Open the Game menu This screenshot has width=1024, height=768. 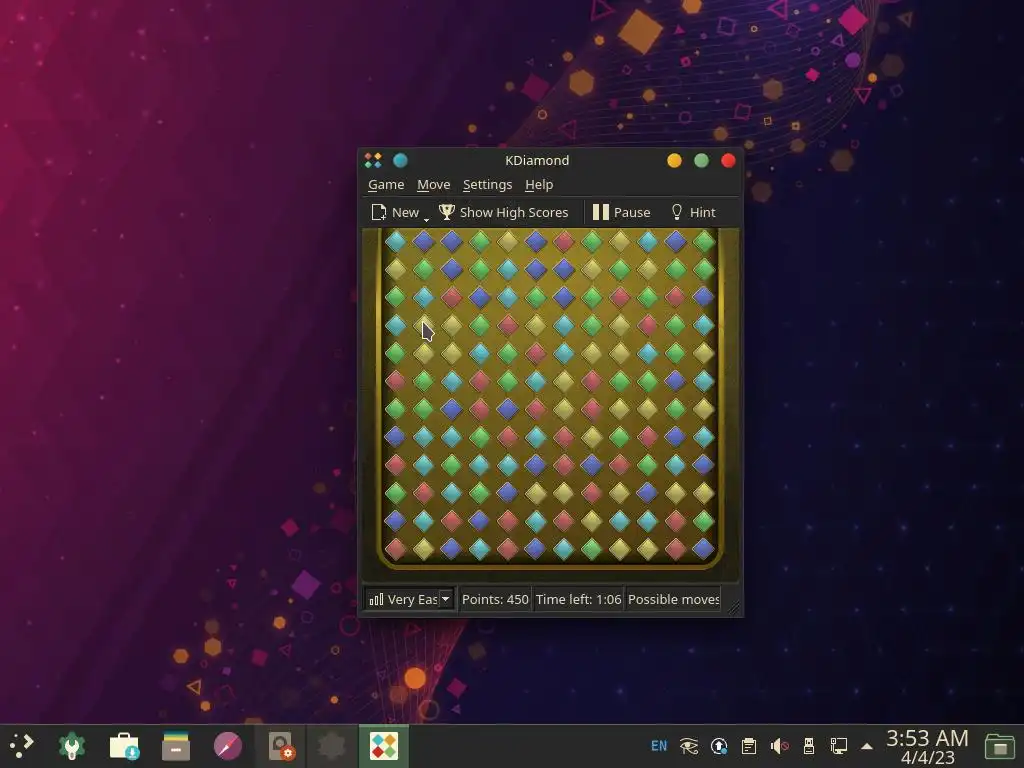(x=386, y=185)
